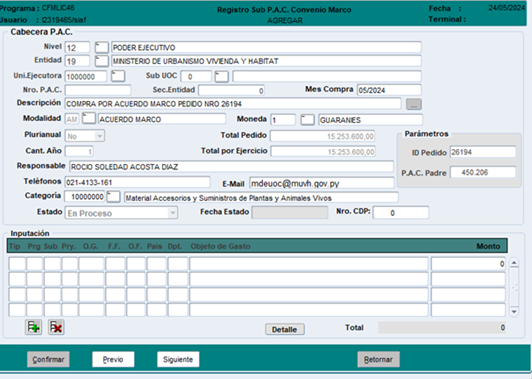Open lookup button next to Categoría field
The height and width of the screenshot is (379, 532).
tap(113, 196)
